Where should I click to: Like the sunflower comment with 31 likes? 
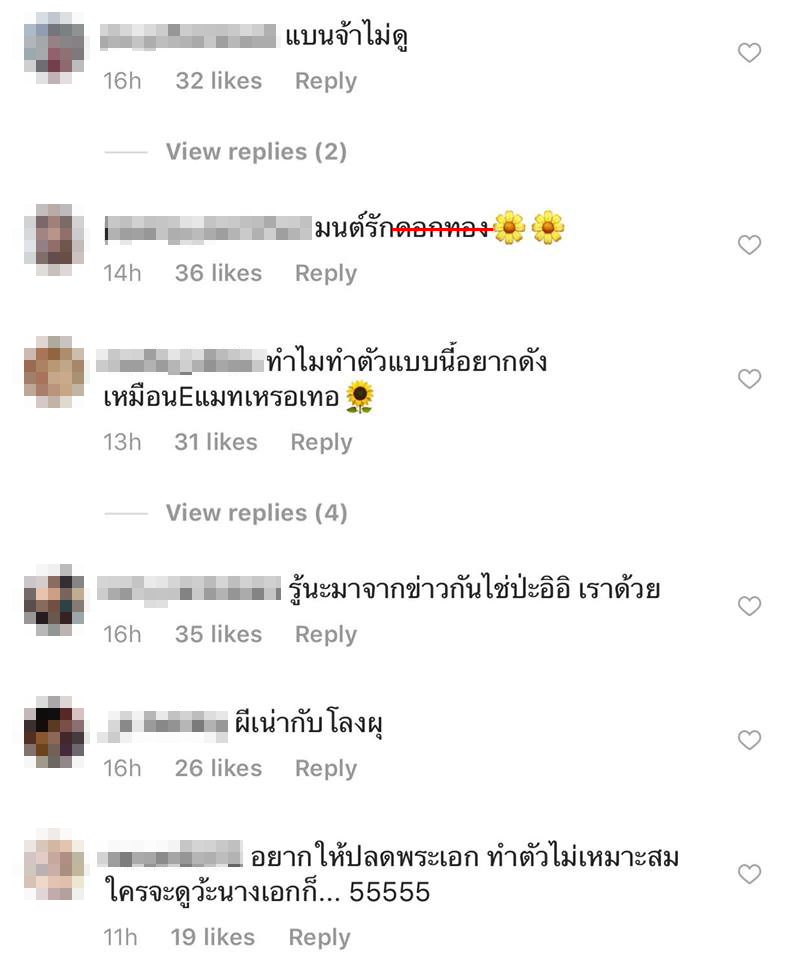pyautogui.click(x=748, y=378)
